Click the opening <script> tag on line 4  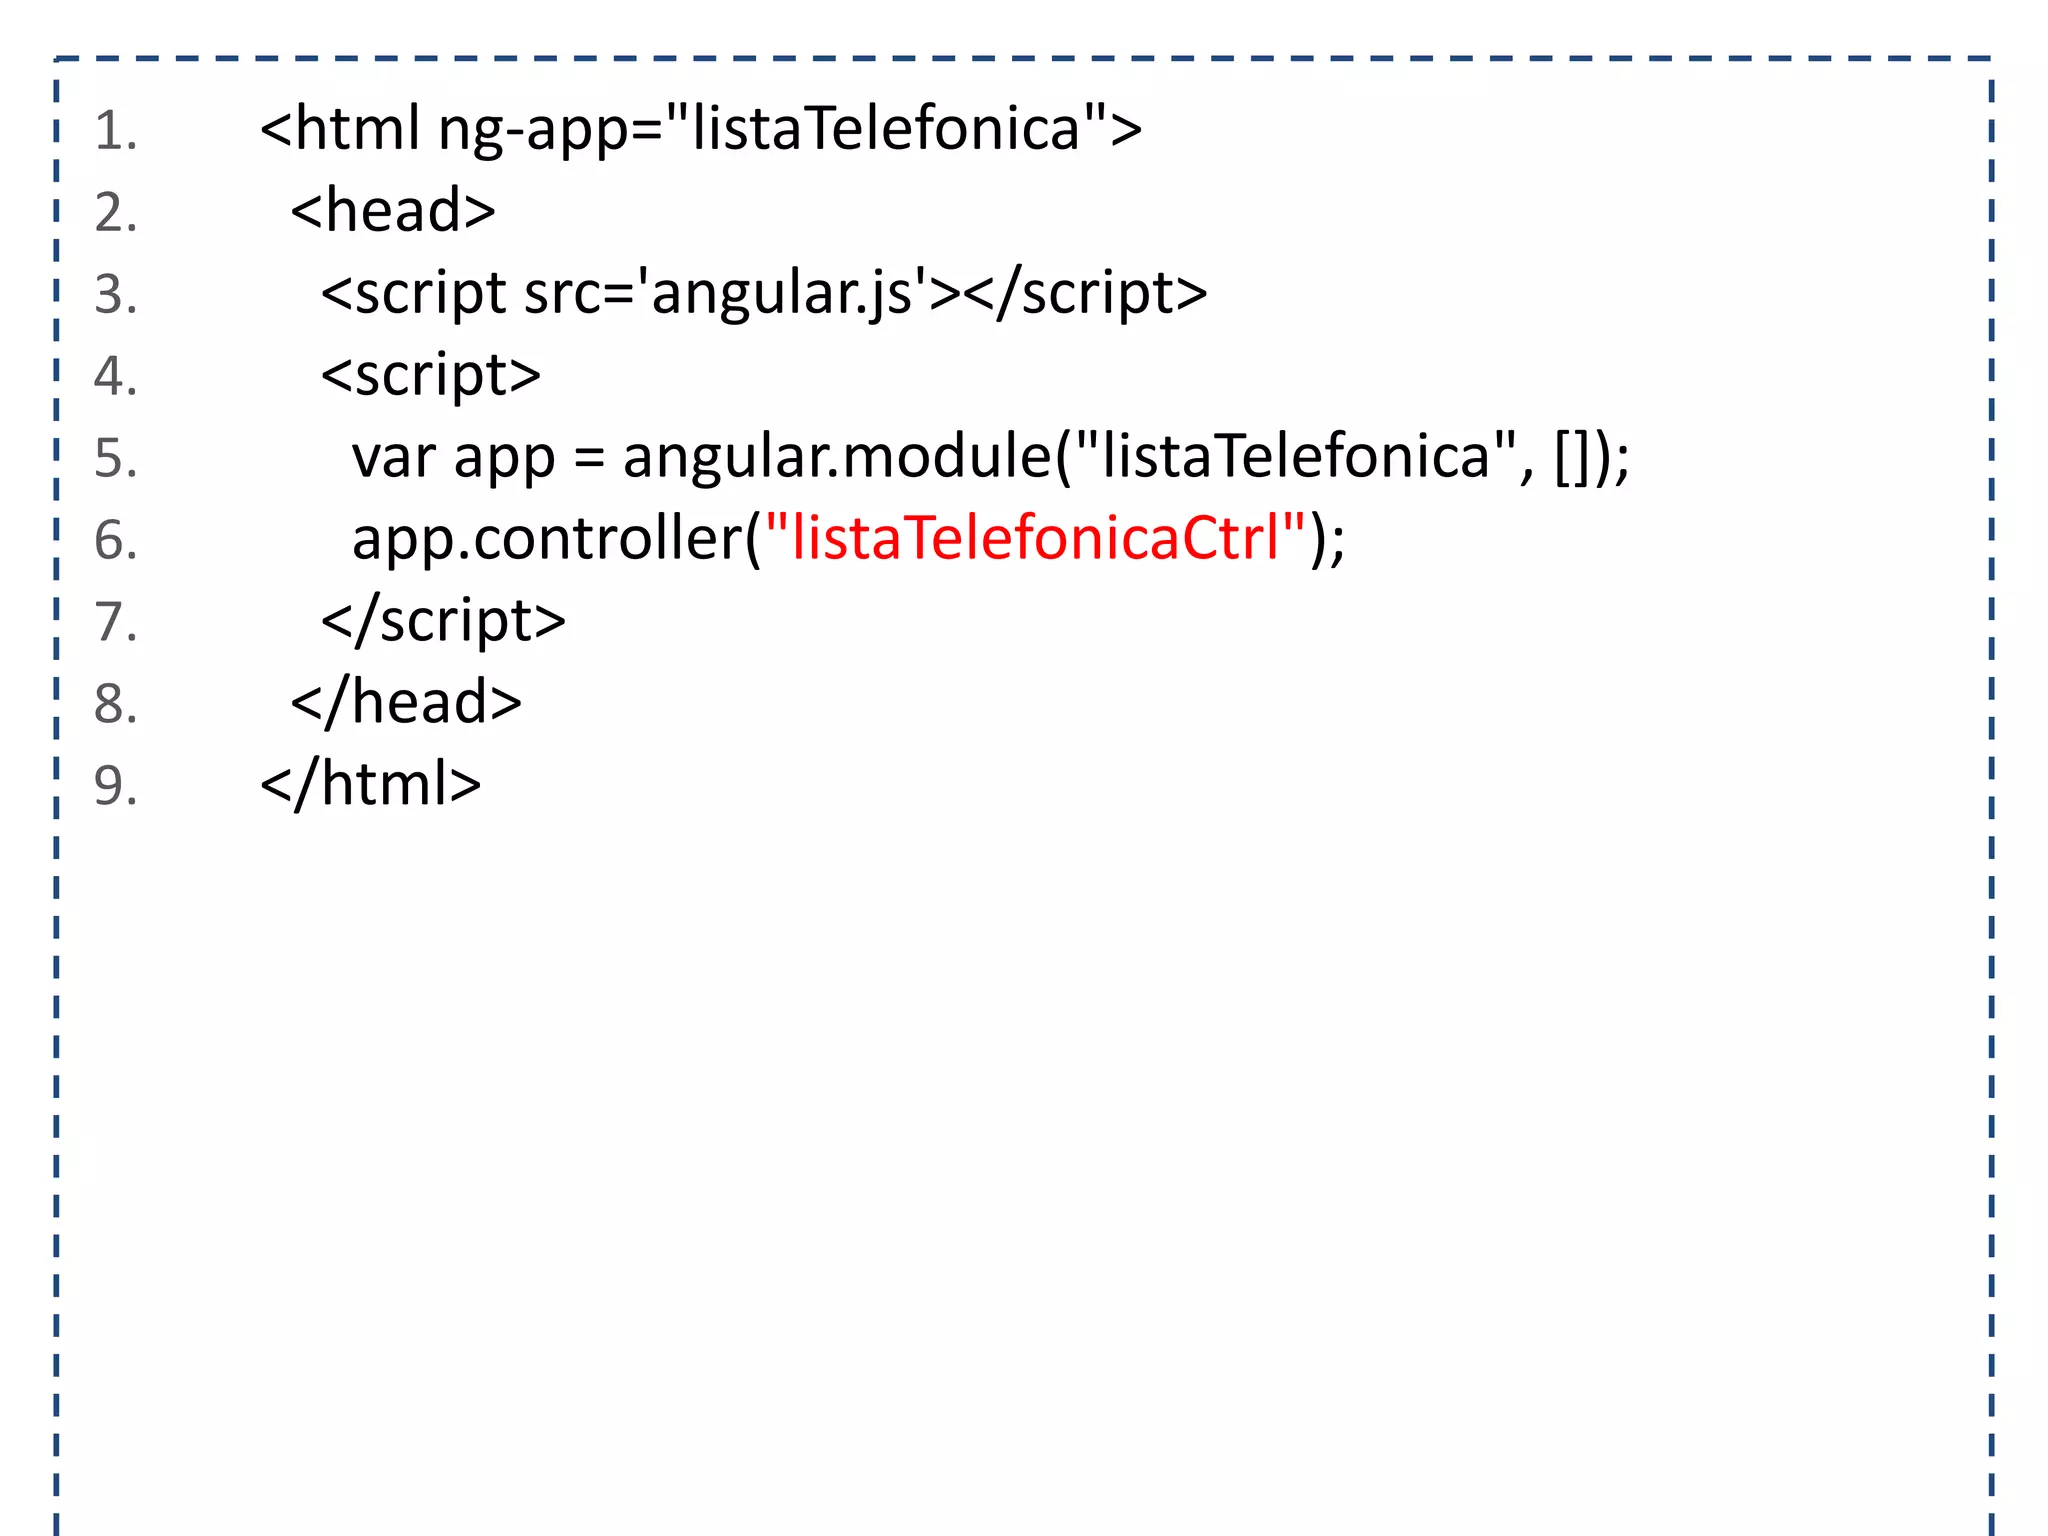(x=431, y=377)
